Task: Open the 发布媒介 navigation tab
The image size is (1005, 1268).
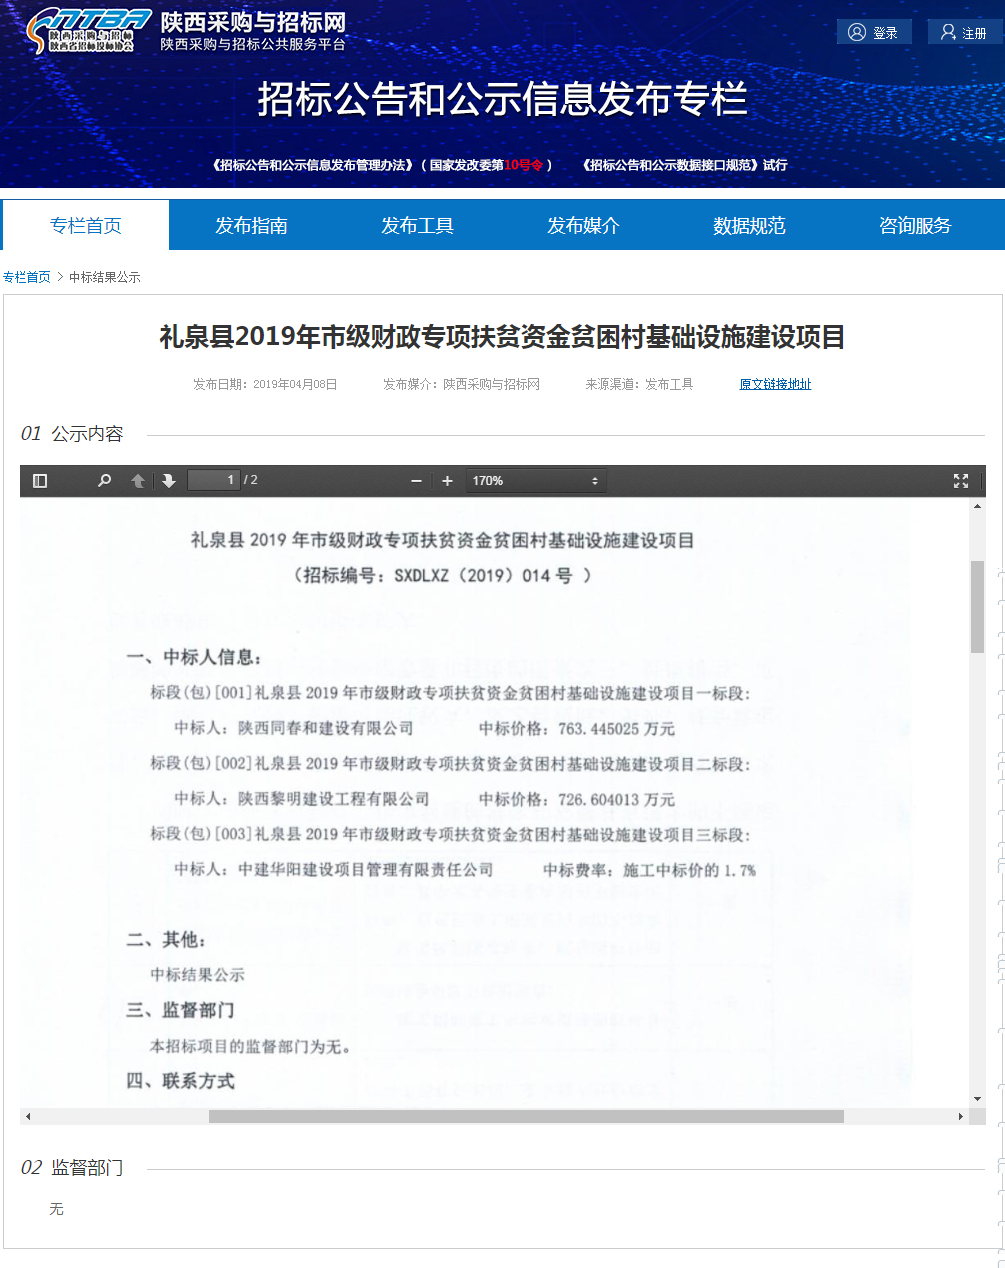Action: pyautogui.click(x=583, y=225)
